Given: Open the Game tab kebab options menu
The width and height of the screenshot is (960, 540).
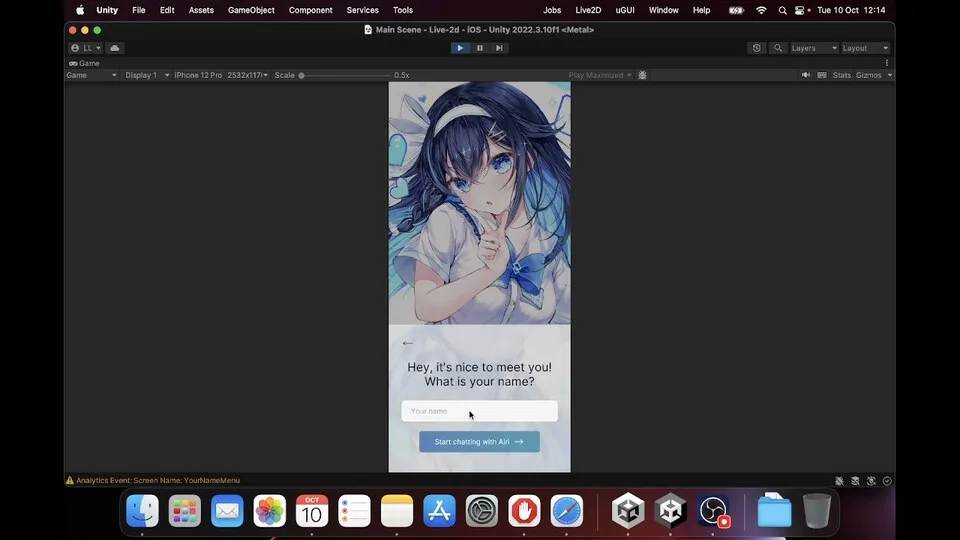Looking at the screenshot, I should point(887,63).
